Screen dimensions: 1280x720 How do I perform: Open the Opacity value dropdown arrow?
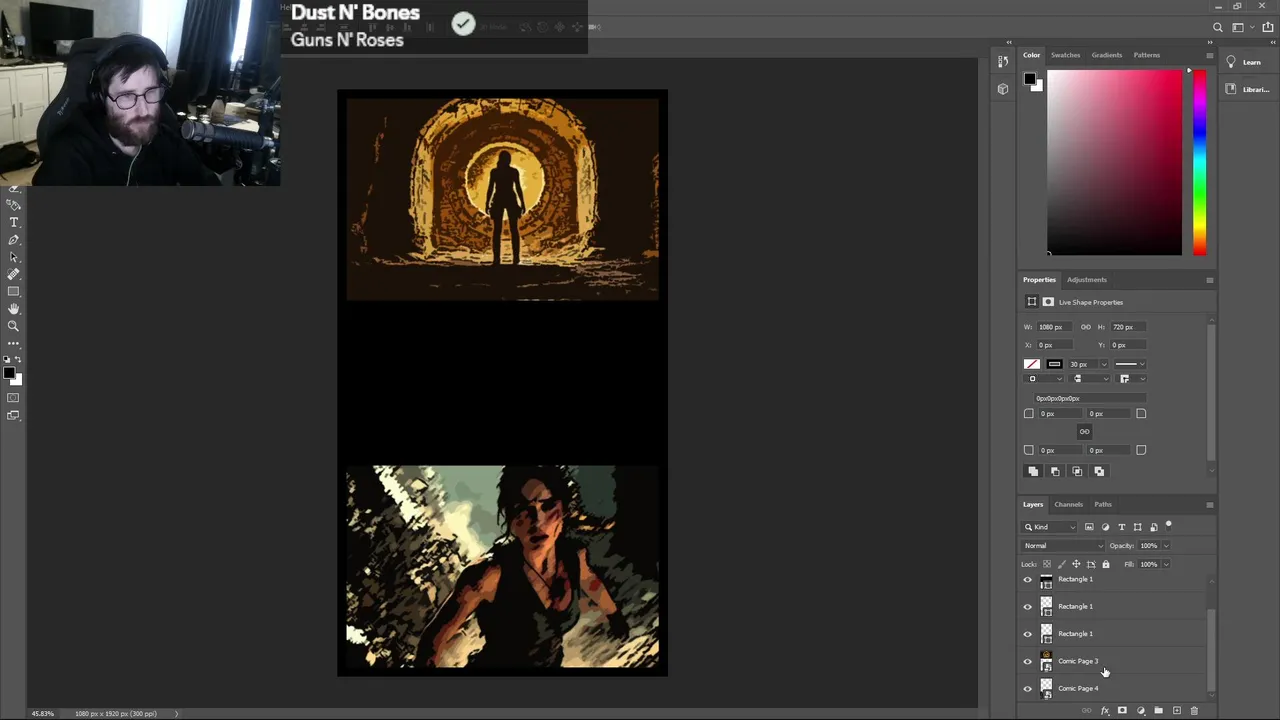(1166, 546)
